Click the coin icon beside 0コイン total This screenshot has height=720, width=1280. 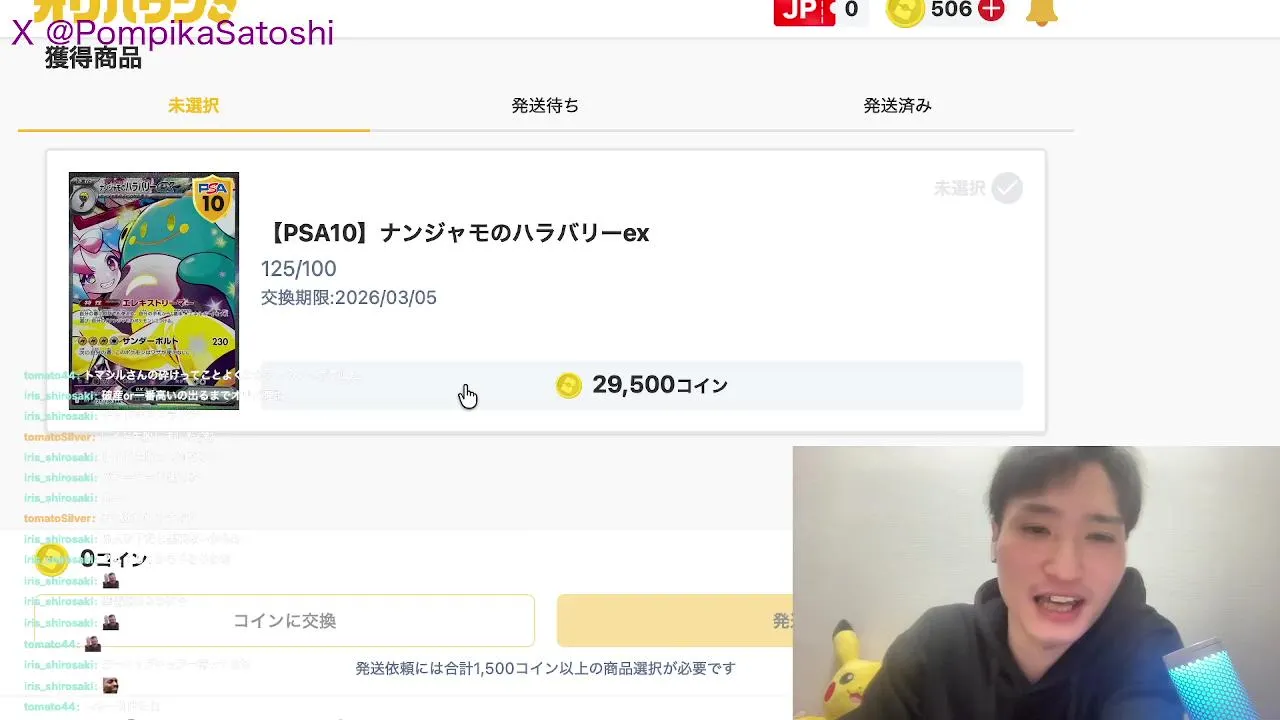pyautogui.click(x=52, y=559)
